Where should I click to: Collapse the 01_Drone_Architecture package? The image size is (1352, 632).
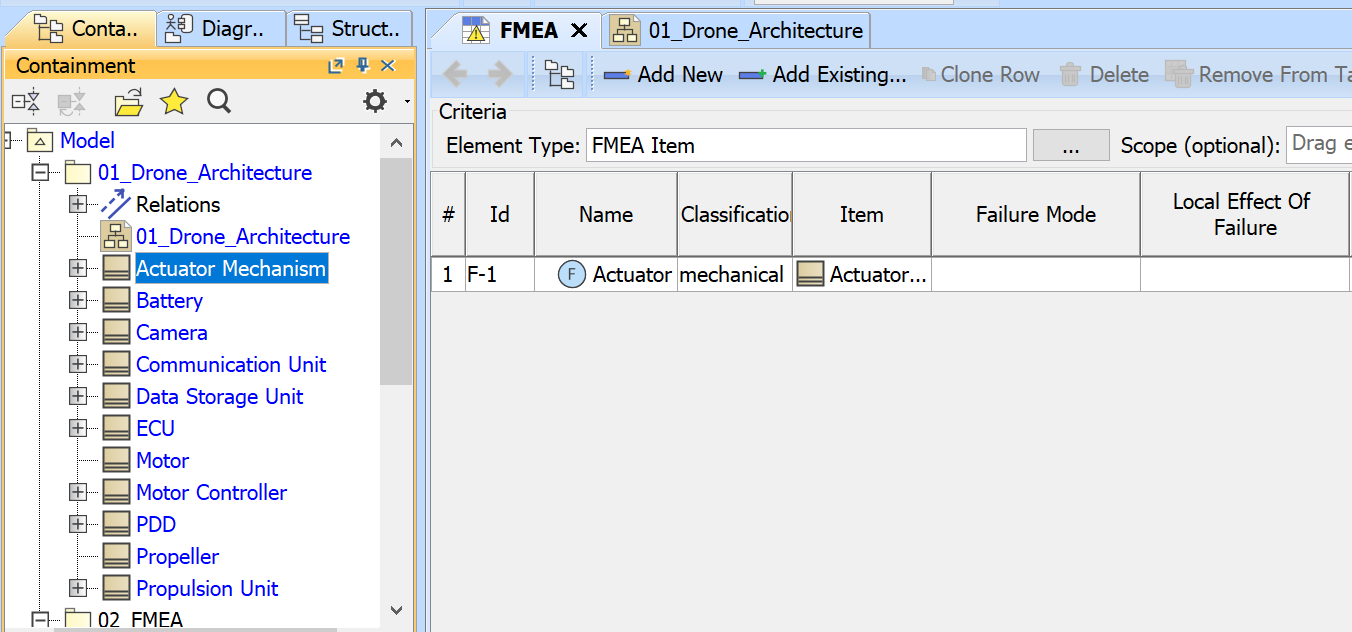(x=40, y=172)
